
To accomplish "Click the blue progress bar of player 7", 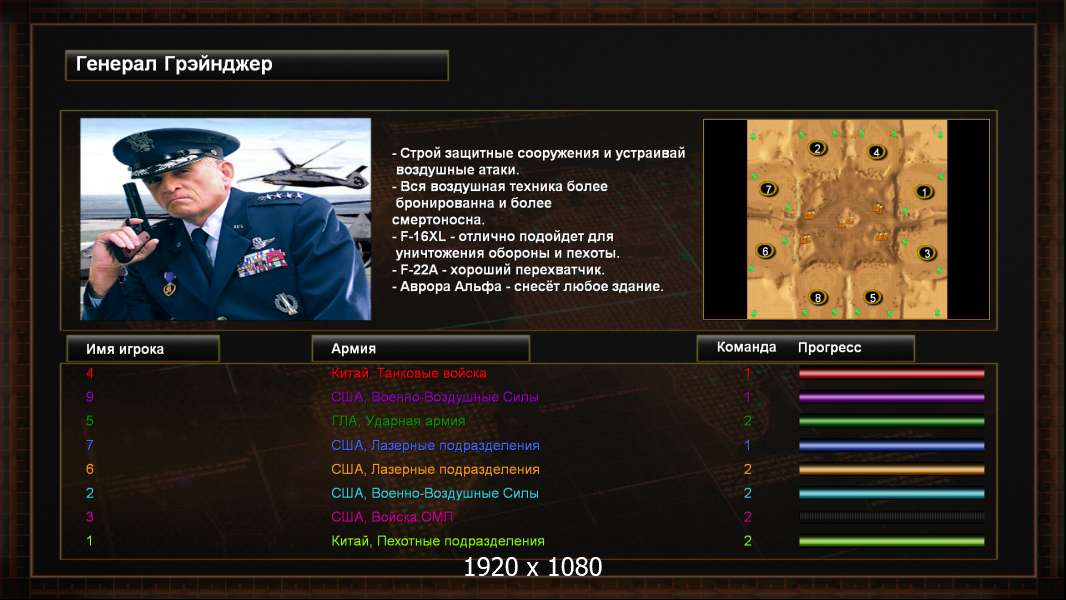I will pos(891,446).
